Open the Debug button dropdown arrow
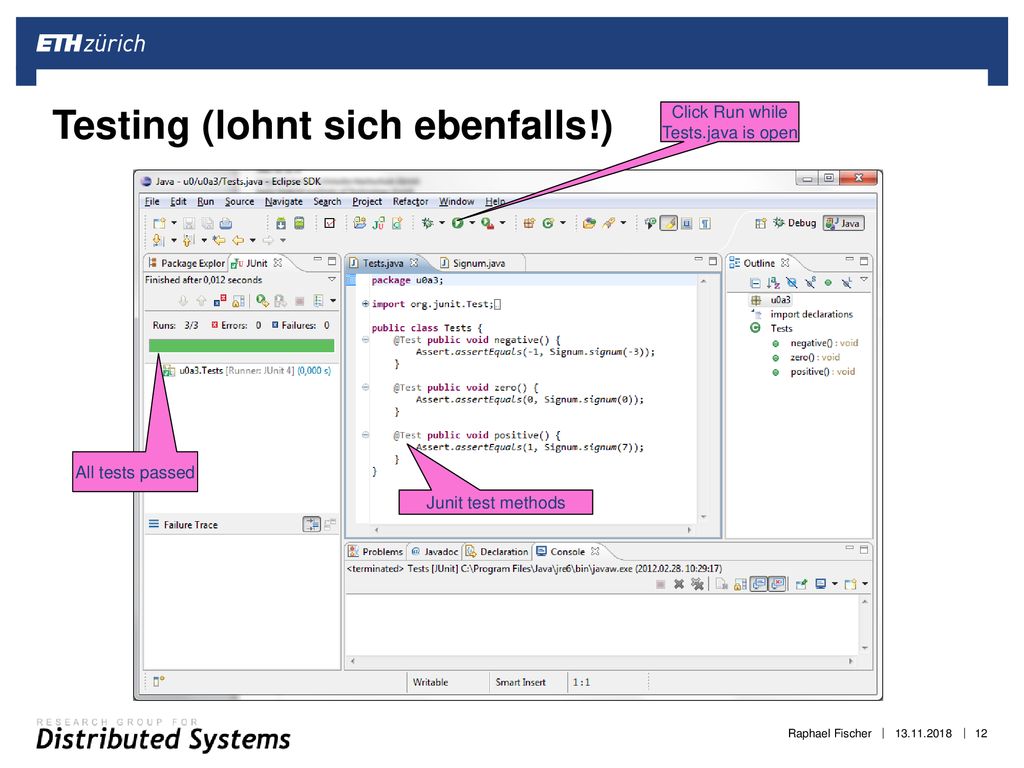The width and height of the screenshot is (1024, 768). tap(441, 223)
